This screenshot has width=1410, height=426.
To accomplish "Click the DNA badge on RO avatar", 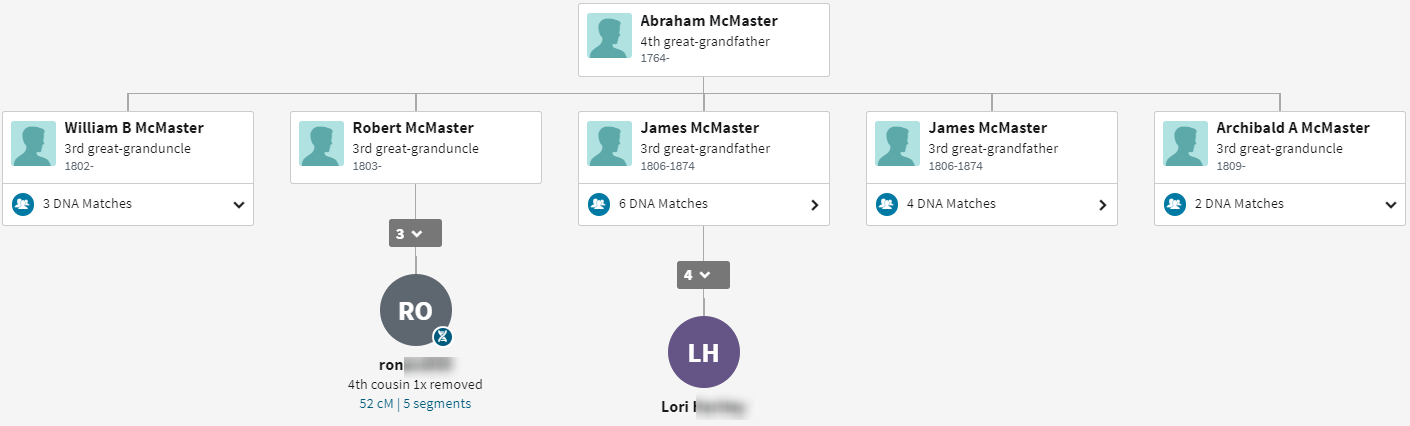I will click(x=443, y=337).
